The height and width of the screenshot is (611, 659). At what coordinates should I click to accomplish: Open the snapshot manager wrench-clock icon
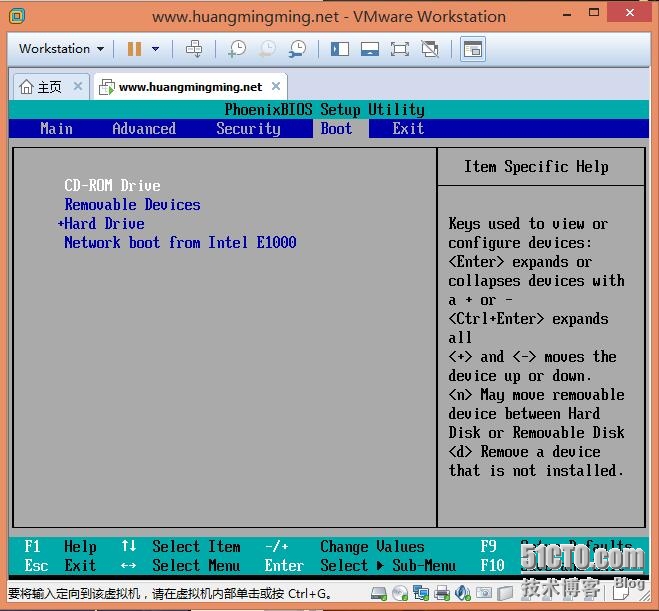coord(297,49)
